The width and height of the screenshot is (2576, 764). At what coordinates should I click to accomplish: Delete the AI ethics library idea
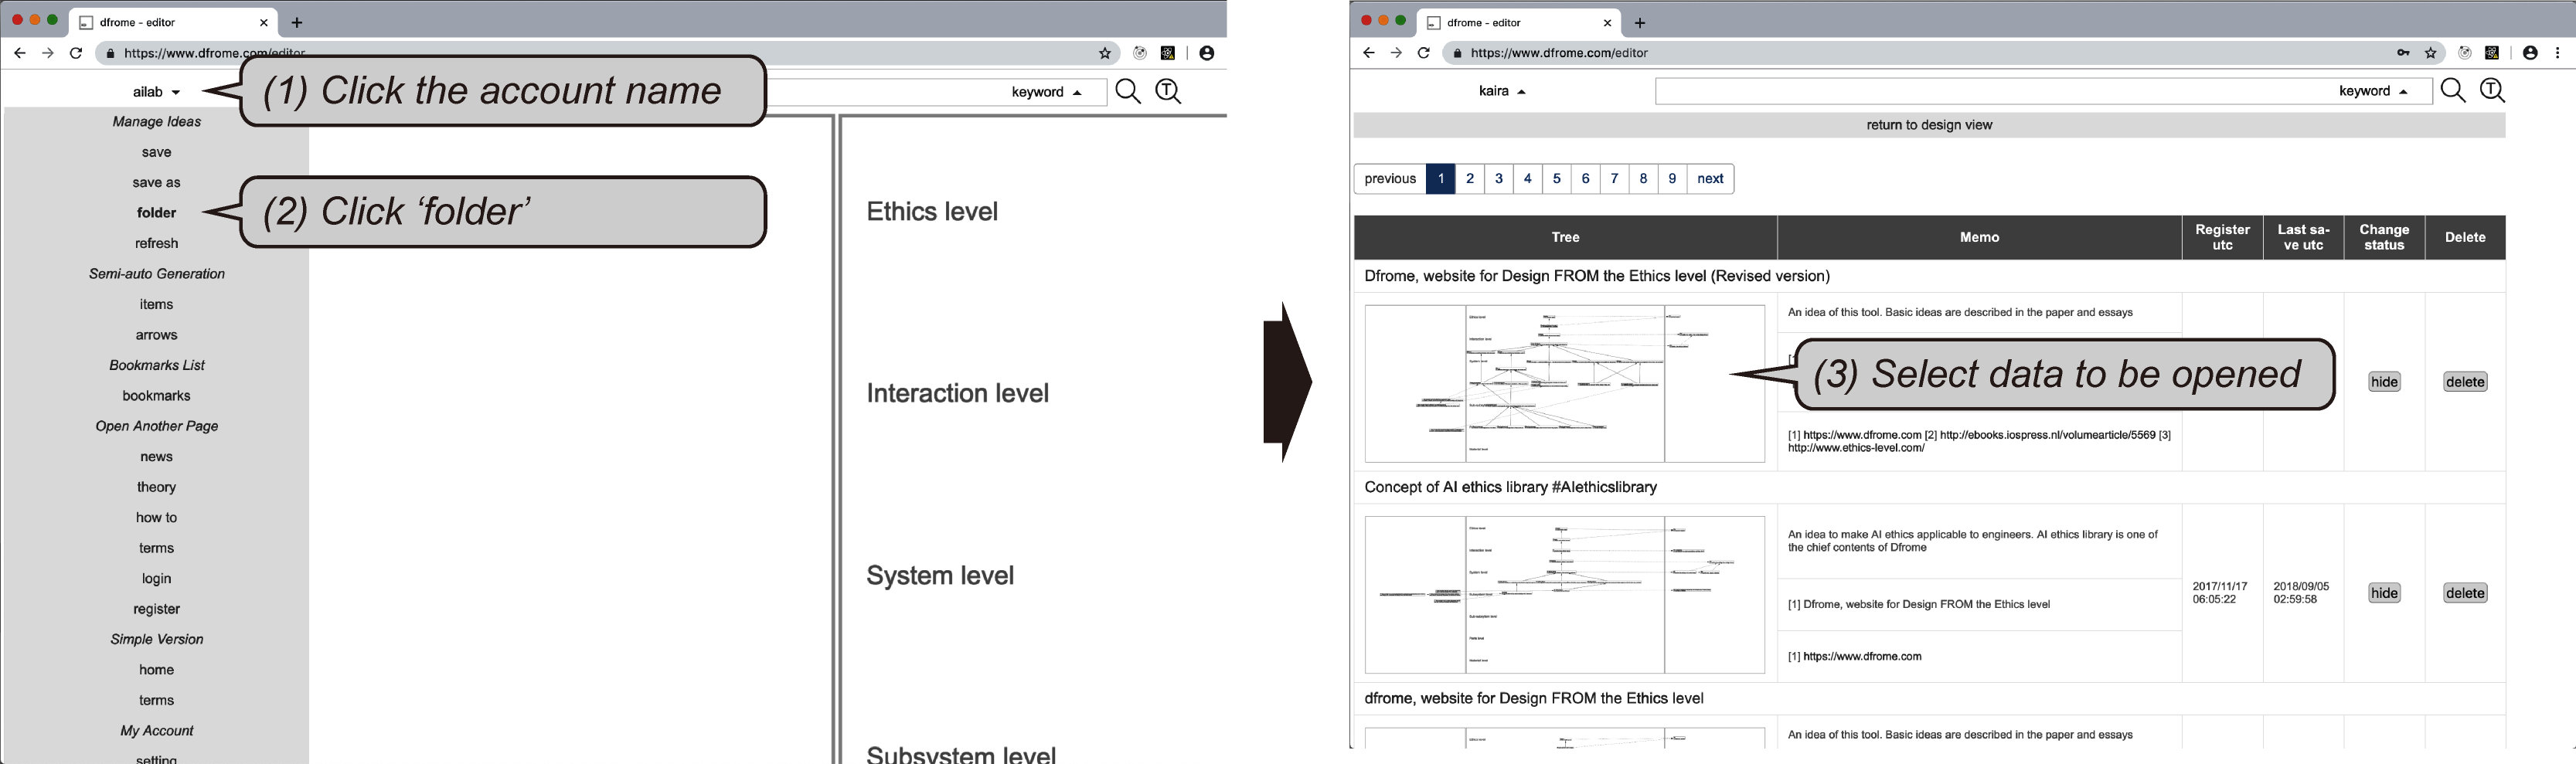2465,593
